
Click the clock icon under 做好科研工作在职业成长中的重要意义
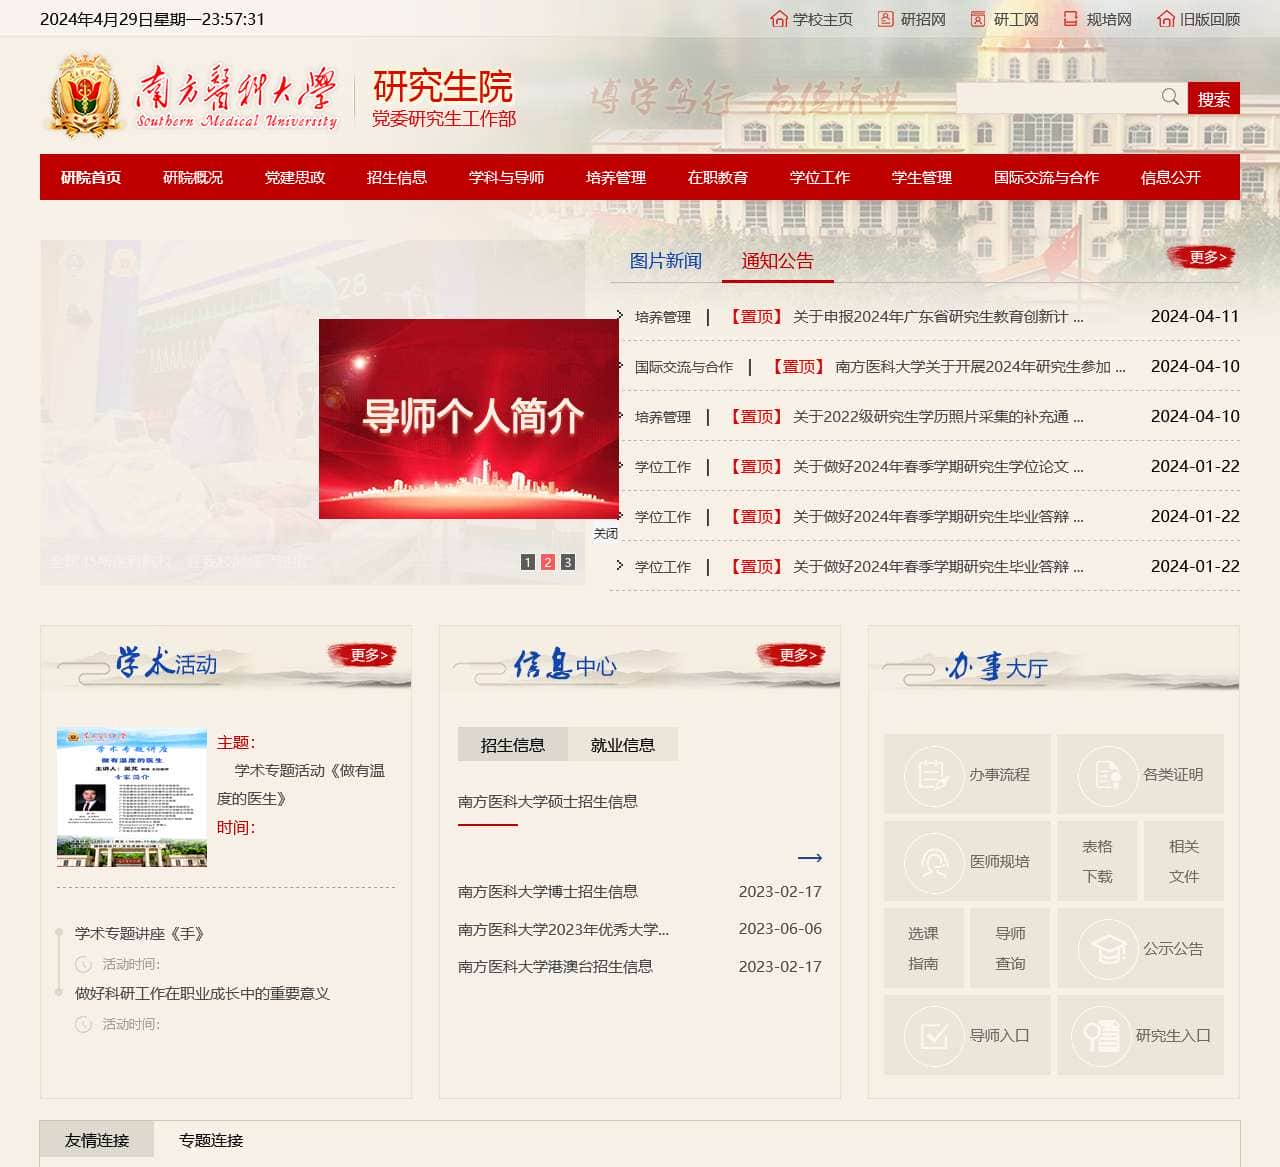click(84, 1024)
